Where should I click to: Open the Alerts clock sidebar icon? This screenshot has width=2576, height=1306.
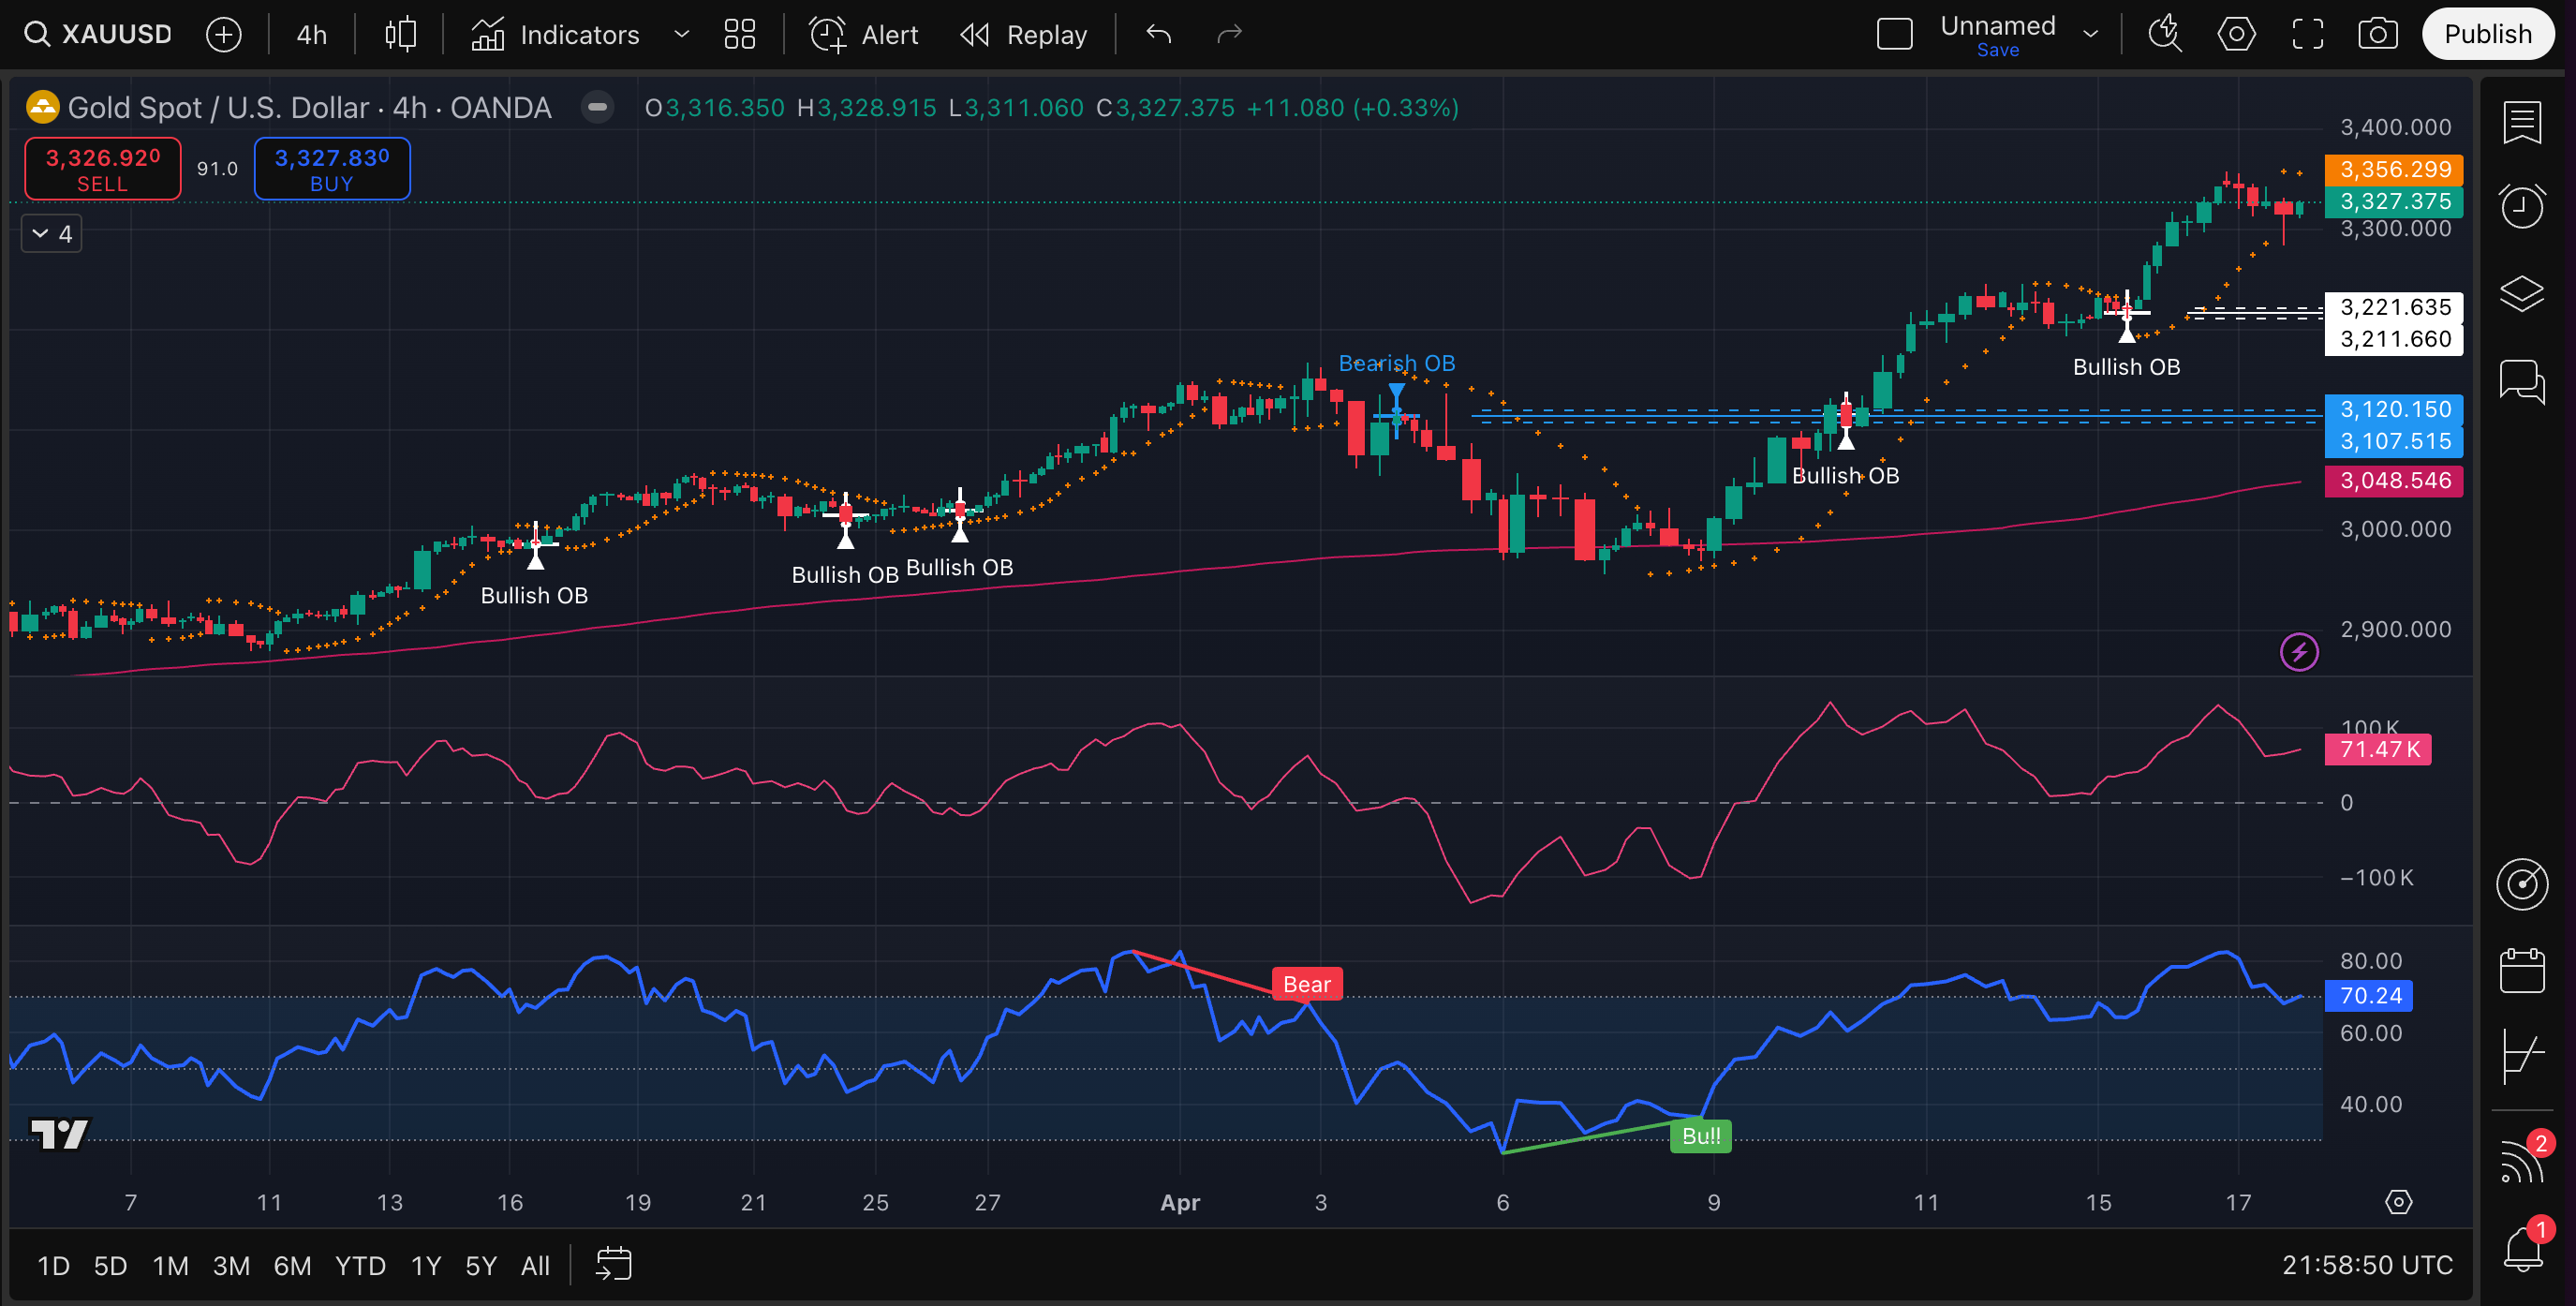tap(2521, 207)
